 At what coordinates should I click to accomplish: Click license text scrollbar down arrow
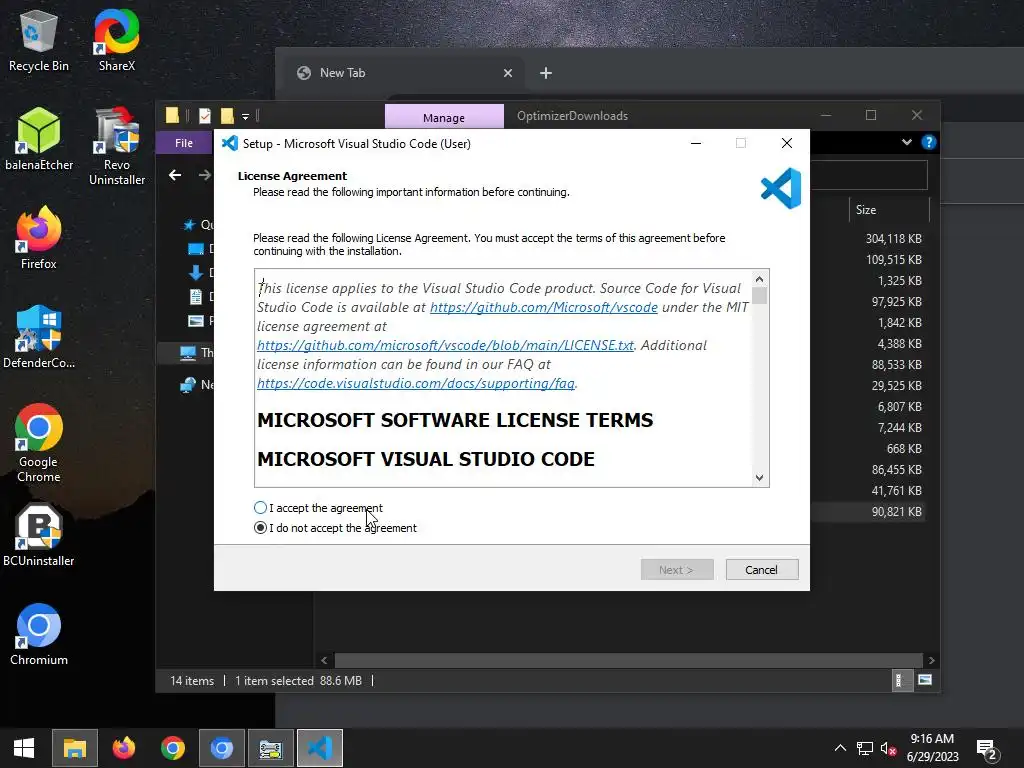[x=759, y=477]
